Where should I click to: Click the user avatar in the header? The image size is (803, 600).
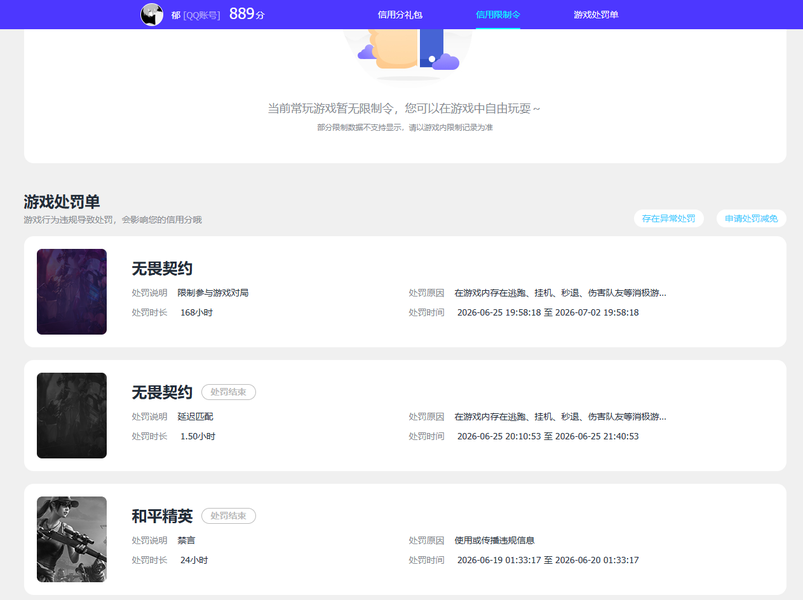pyautogui.click(x=152, y=14)
